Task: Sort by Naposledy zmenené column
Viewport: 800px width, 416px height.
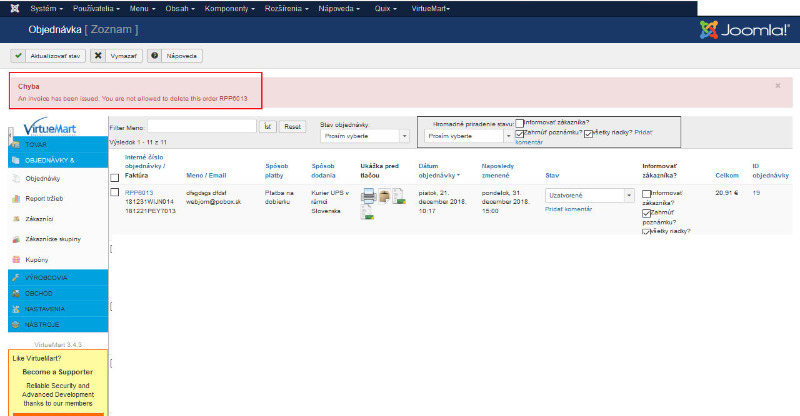Action: point(497,170)
